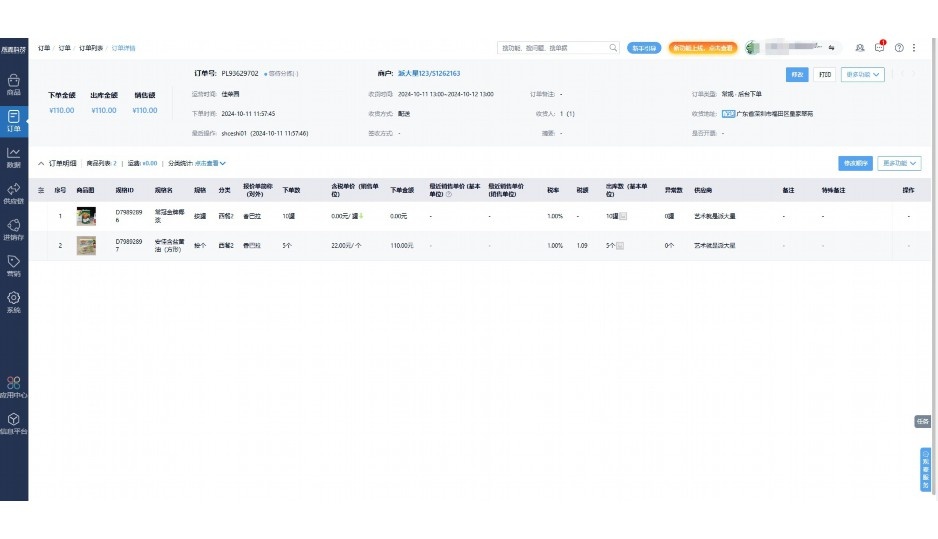Click the top search input field
Image resolution: width=938 pixels, height=539 pixels.
[553, 47]
